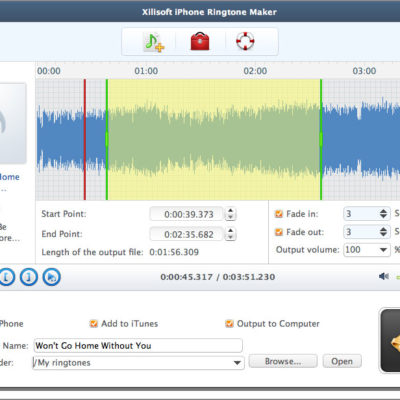Click the start ringtone conversion button
The height and width of the screenshot is (400, 400).
pyautogui.click(x=390, y=341)
